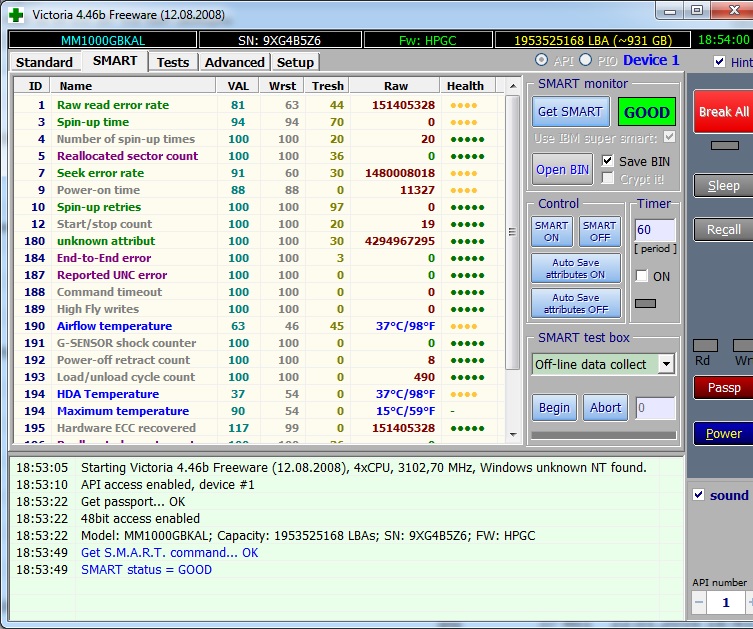Viewport: 753px width, 629px height.
Task: Click the red Break All button
Action: tap(723, 112)
